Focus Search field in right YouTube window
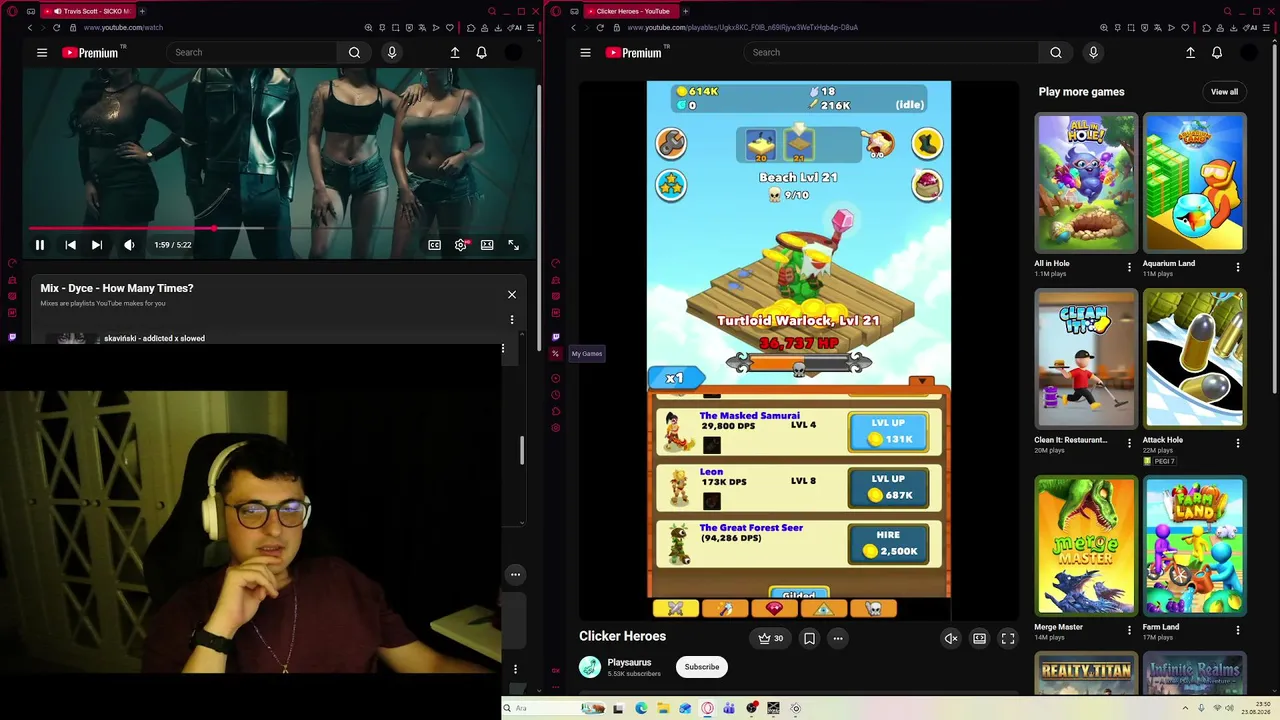This screenshot has width=1280, height=720. tap(890, 52)
